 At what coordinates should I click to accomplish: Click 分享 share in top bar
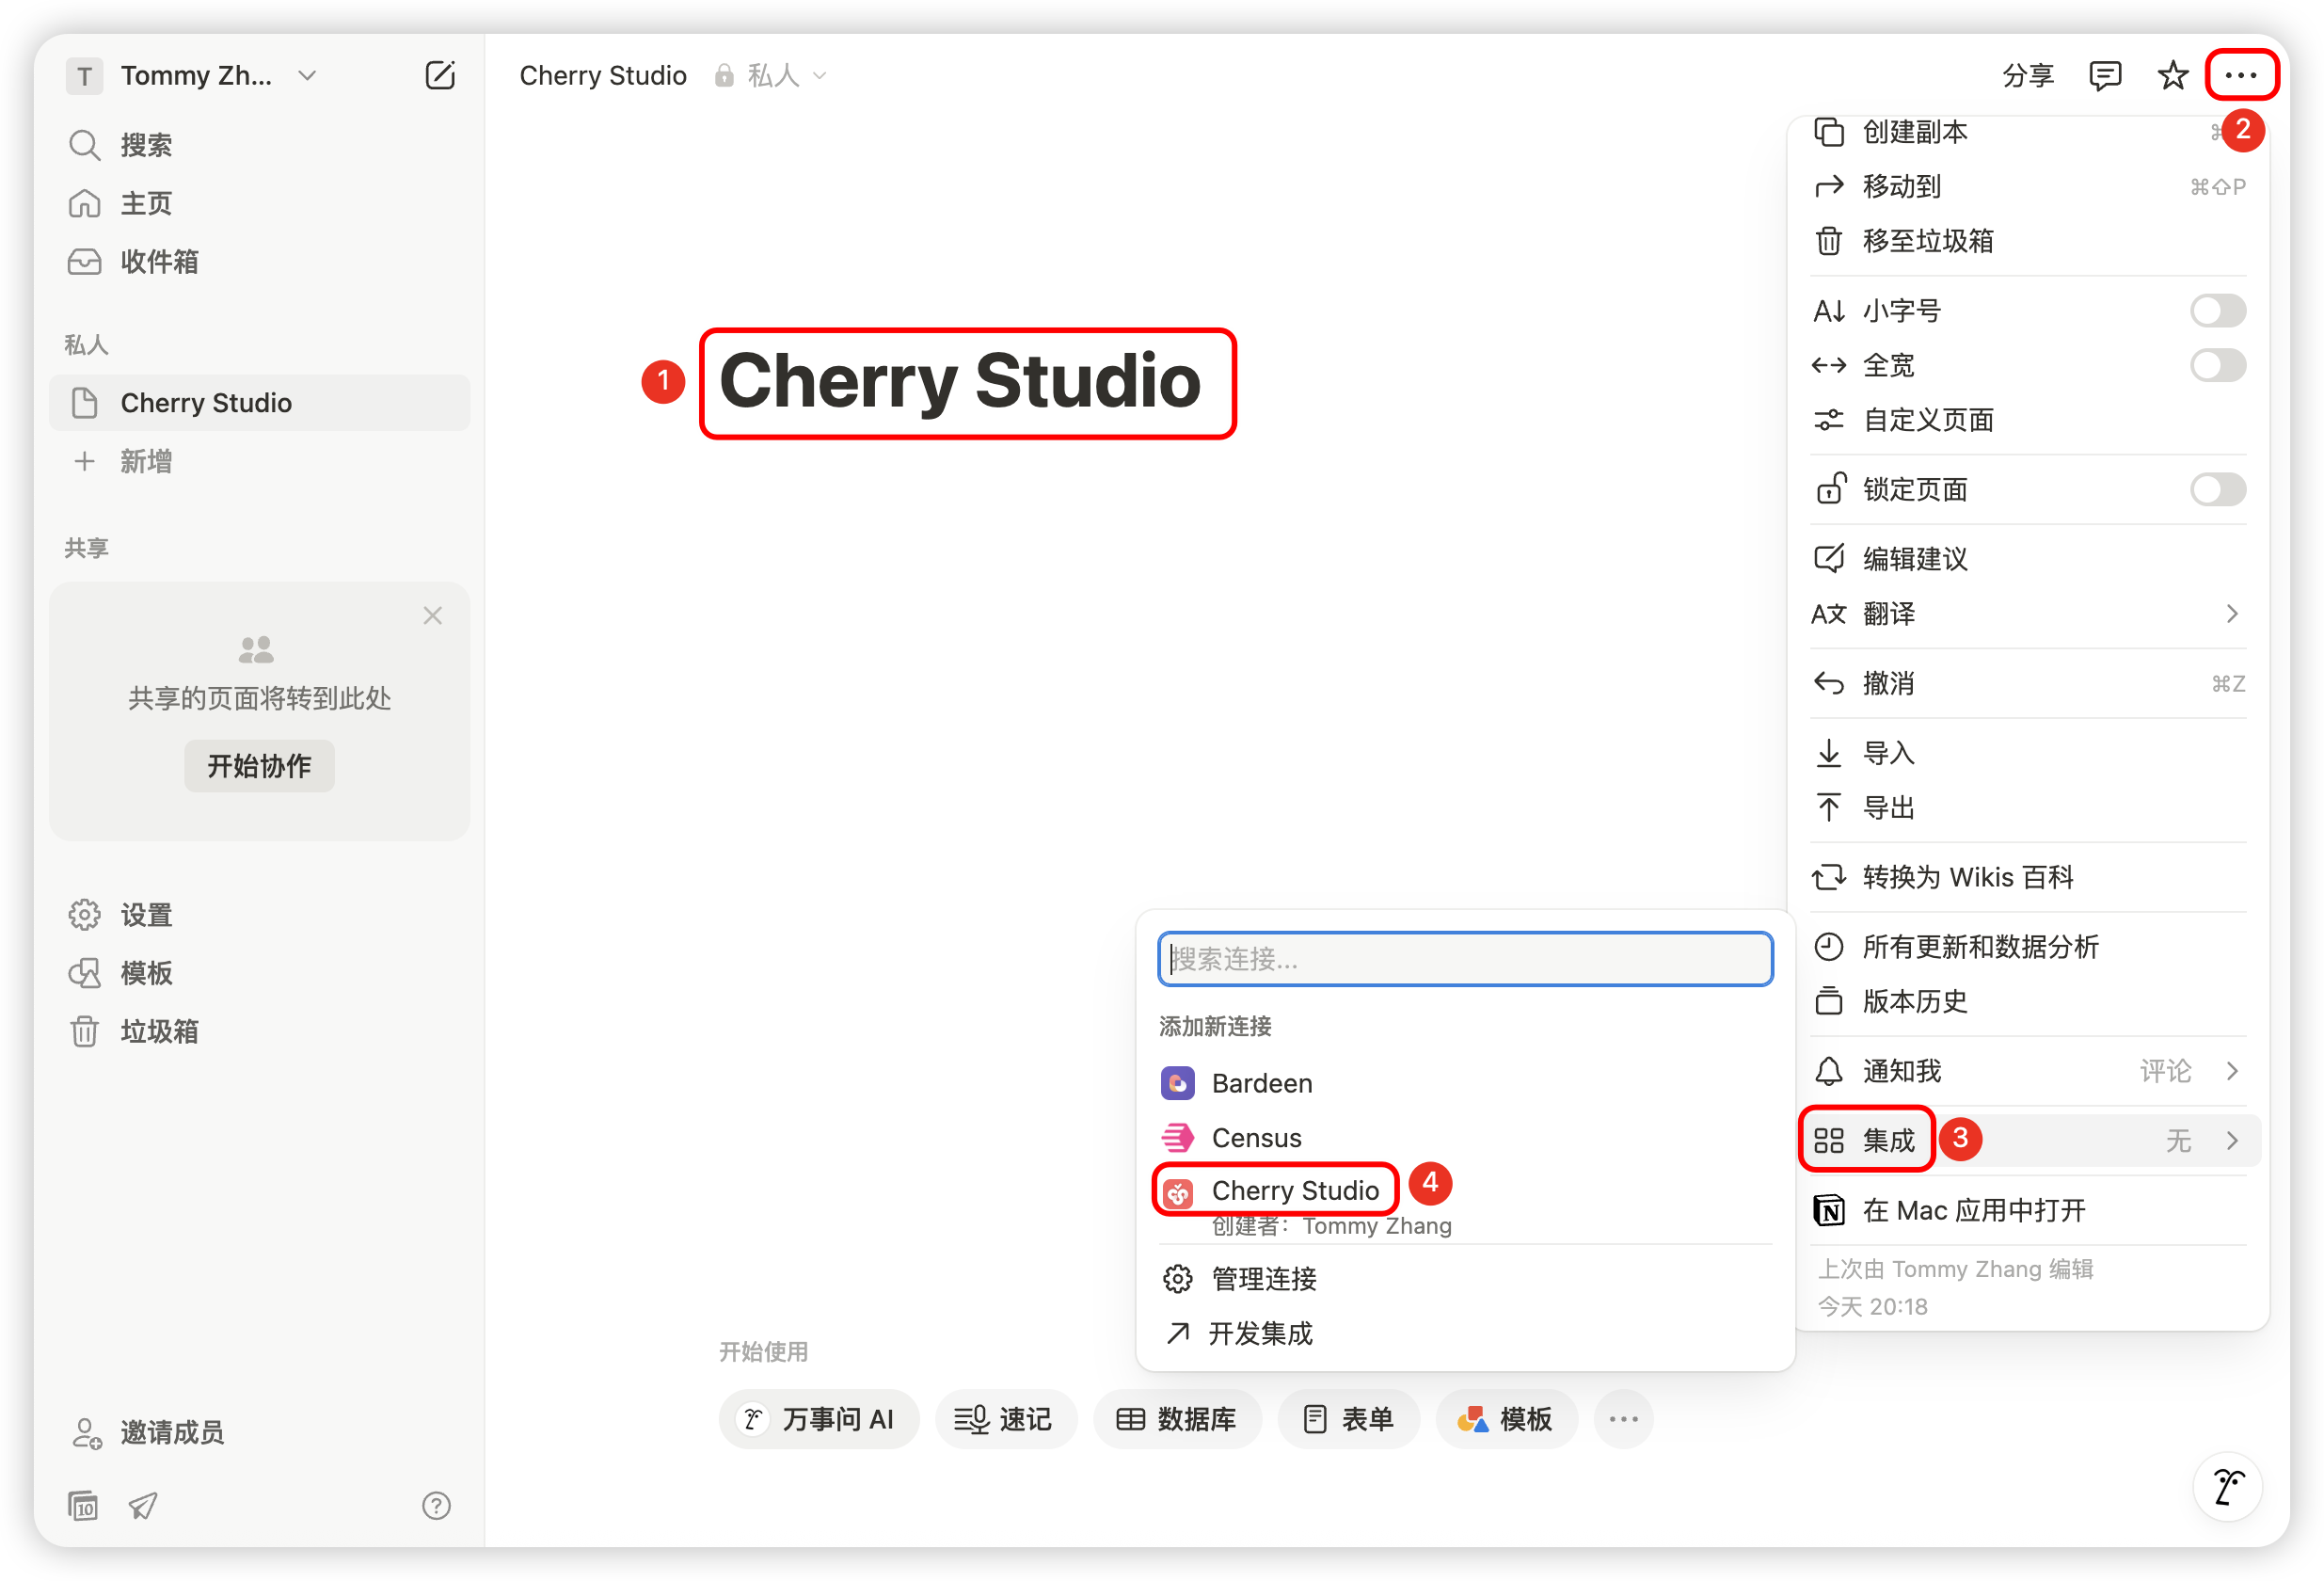[2027, 76]
